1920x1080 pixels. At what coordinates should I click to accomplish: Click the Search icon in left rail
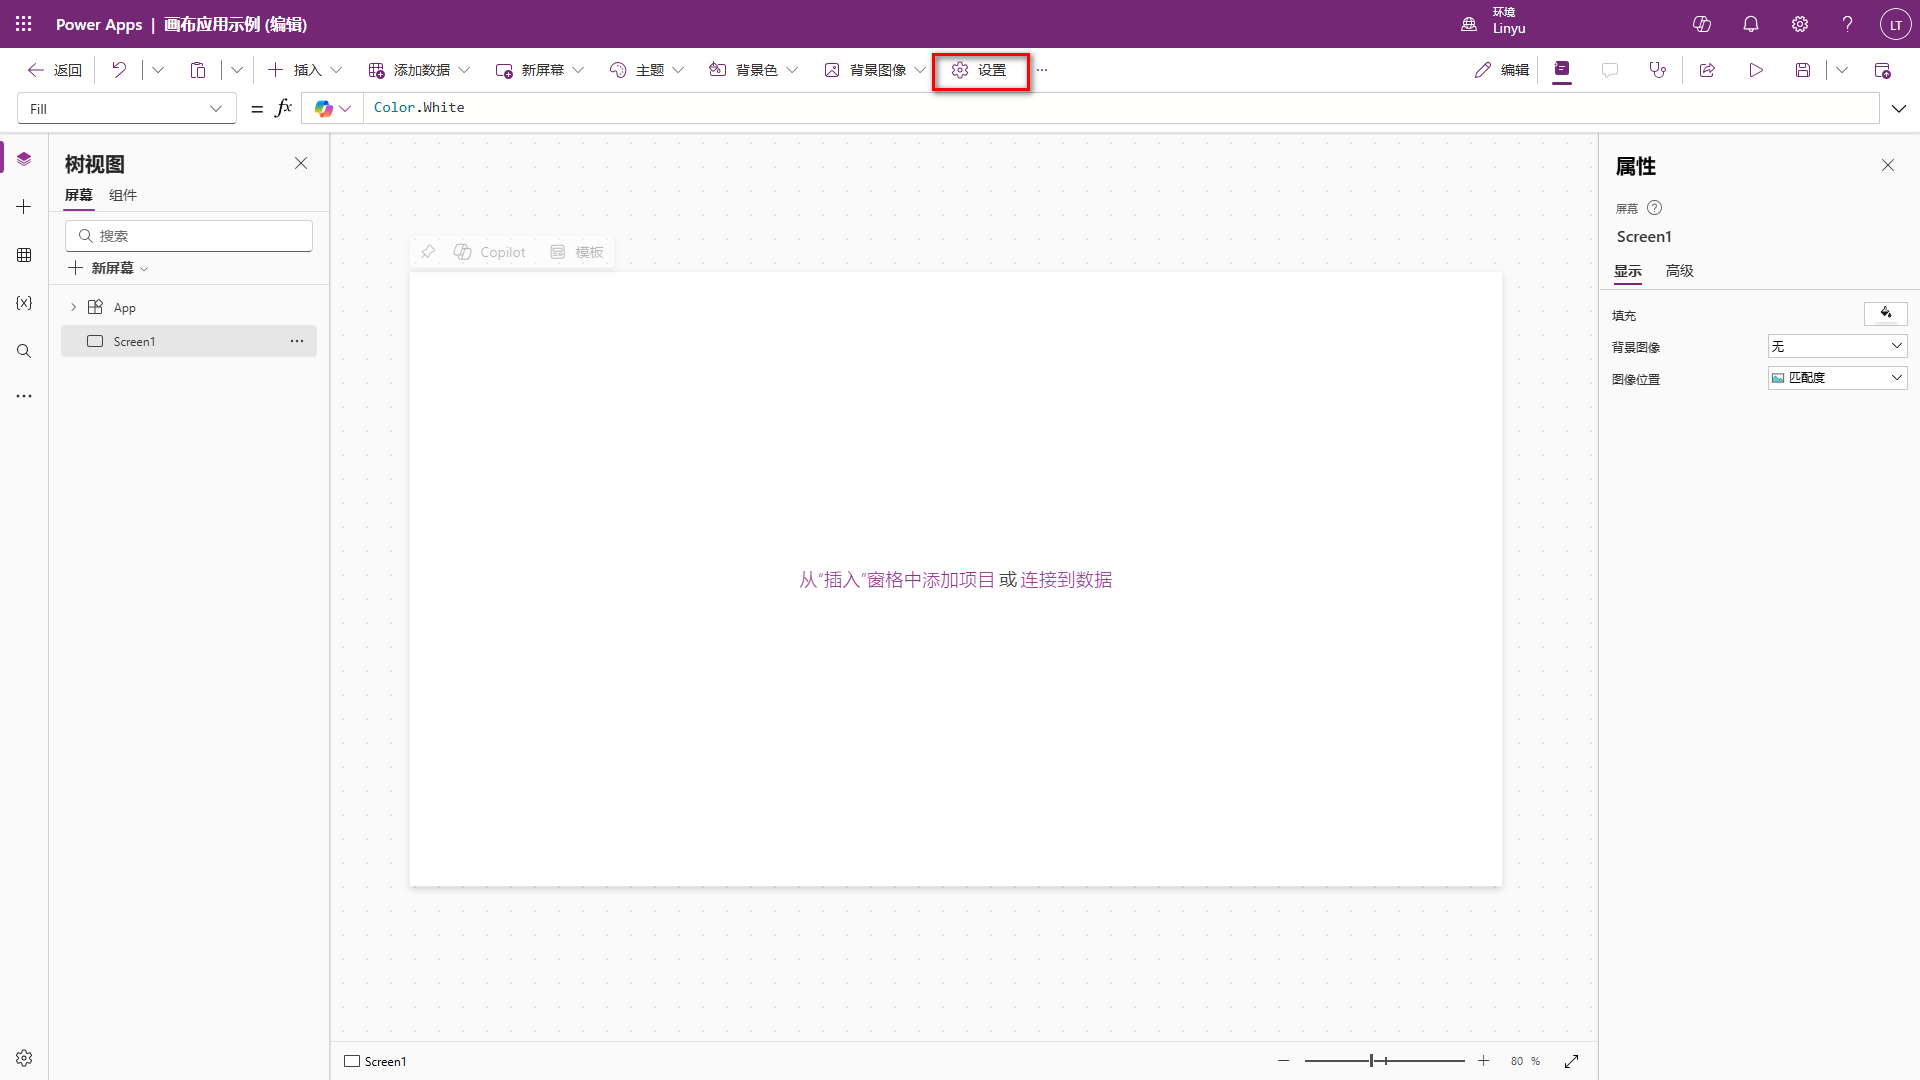click(24, 351)
